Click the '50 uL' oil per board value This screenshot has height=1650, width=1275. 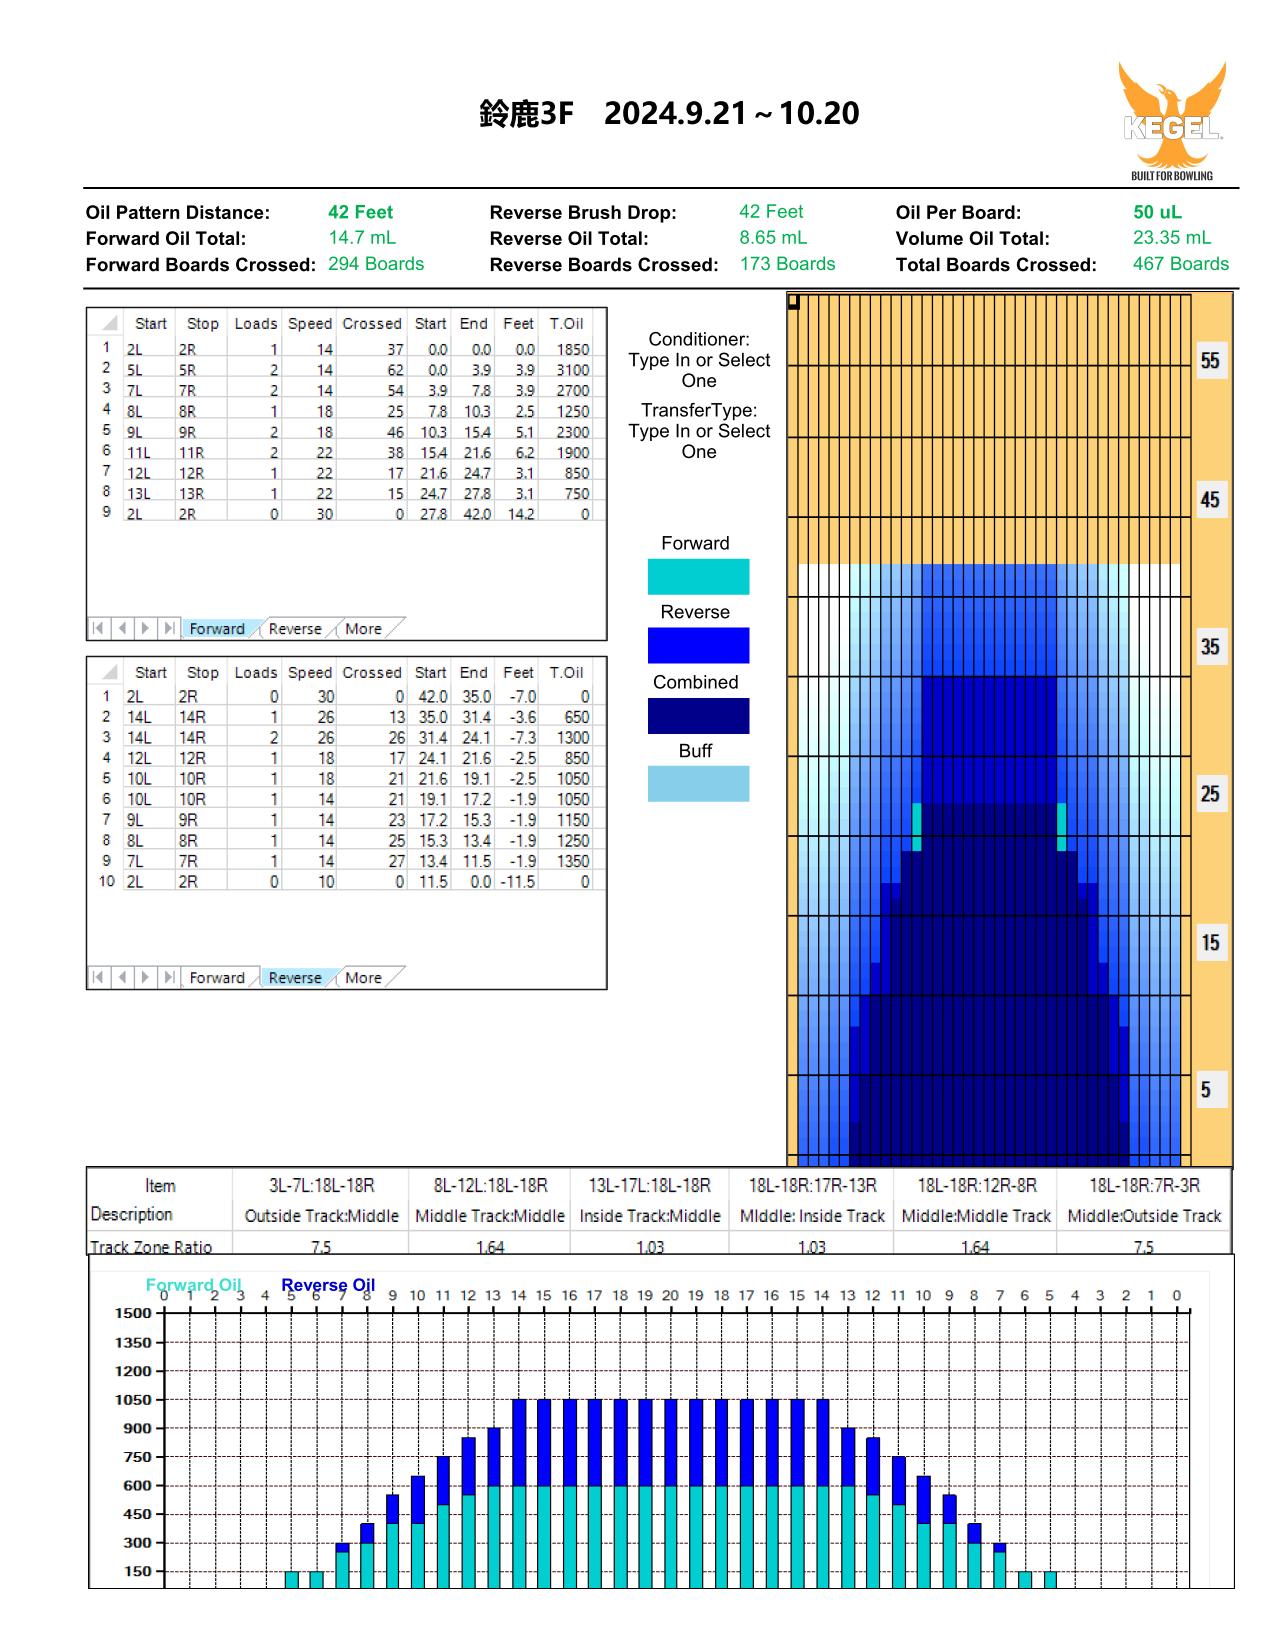(1157, 212)
